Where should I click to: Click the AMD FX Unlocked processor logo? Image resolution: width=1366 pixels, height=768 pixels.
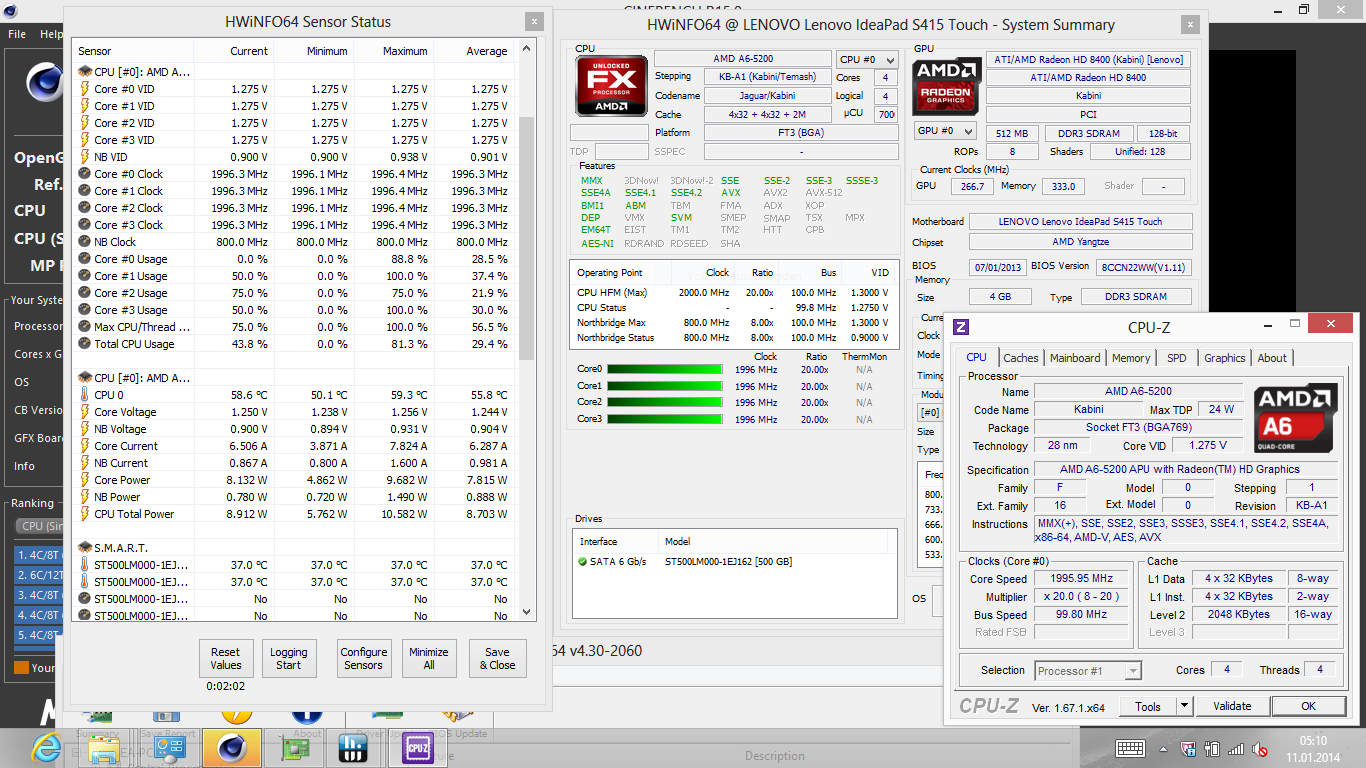point(611,86)
